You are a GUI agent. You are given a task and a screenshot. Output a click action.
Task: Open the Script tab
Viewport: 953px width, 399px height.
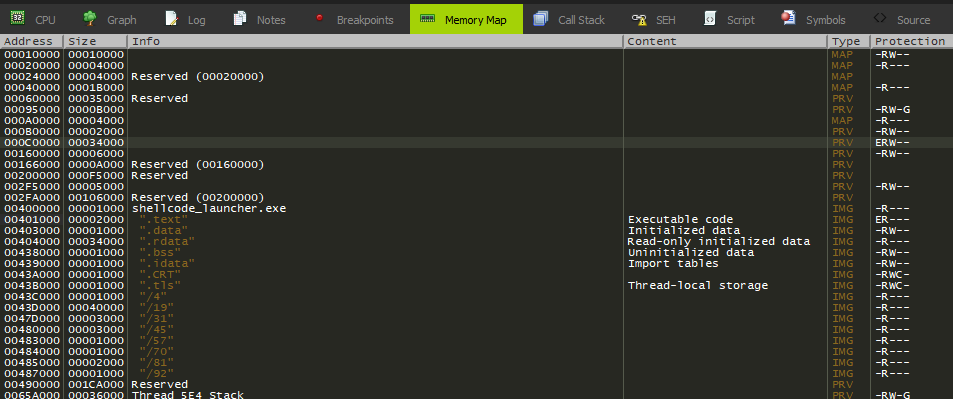[729, 19]
